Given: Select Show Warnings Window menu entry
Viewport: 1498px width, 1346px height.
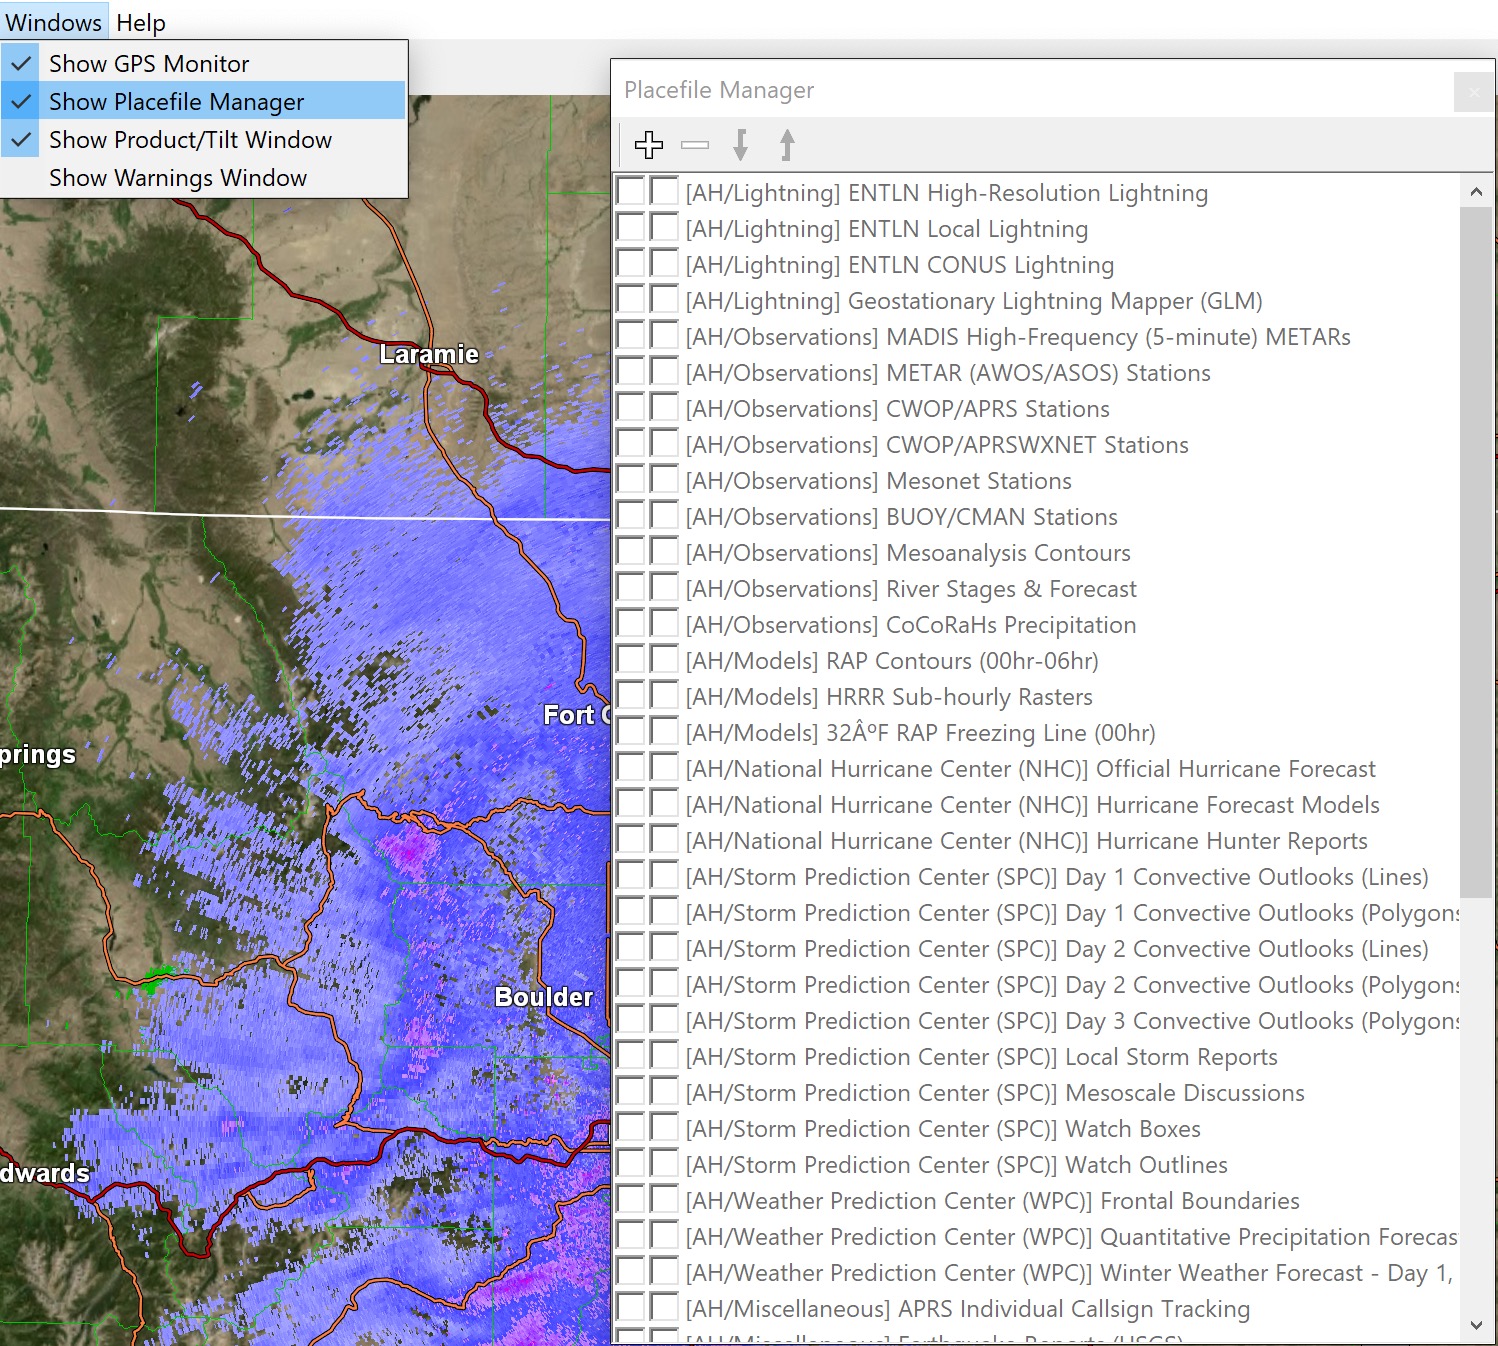Looking at the screenshot, I should point(204,178).
